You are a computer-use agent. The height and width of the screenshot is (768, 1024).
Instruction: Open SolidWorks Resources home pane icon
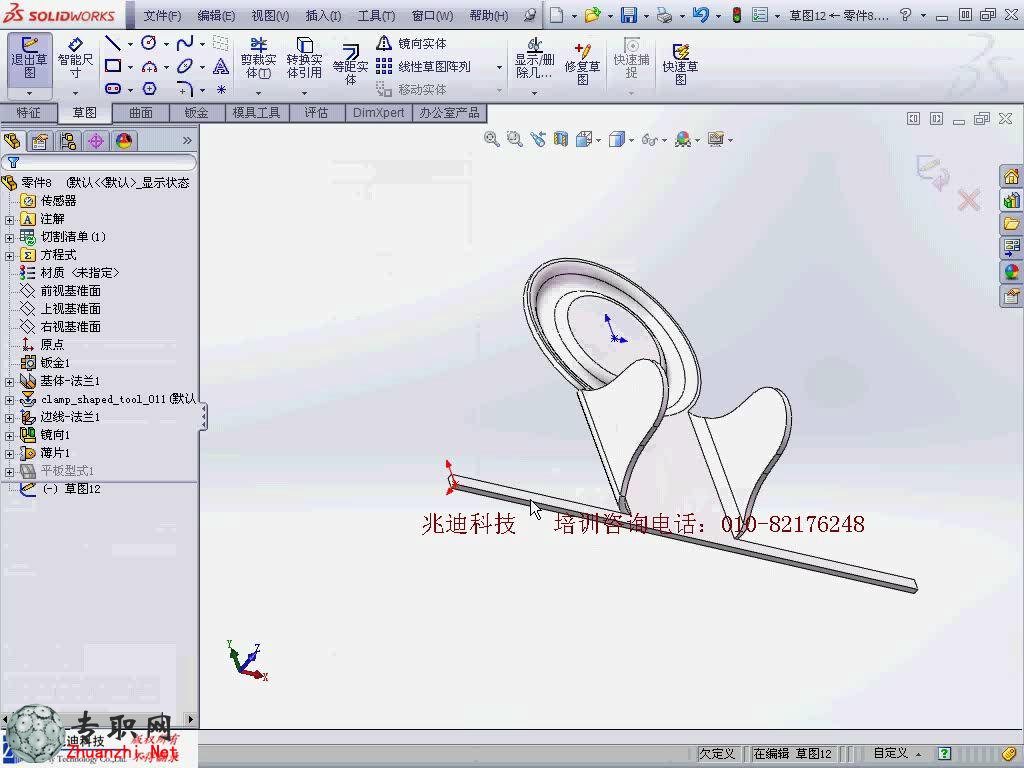(x=1011, y=176)
